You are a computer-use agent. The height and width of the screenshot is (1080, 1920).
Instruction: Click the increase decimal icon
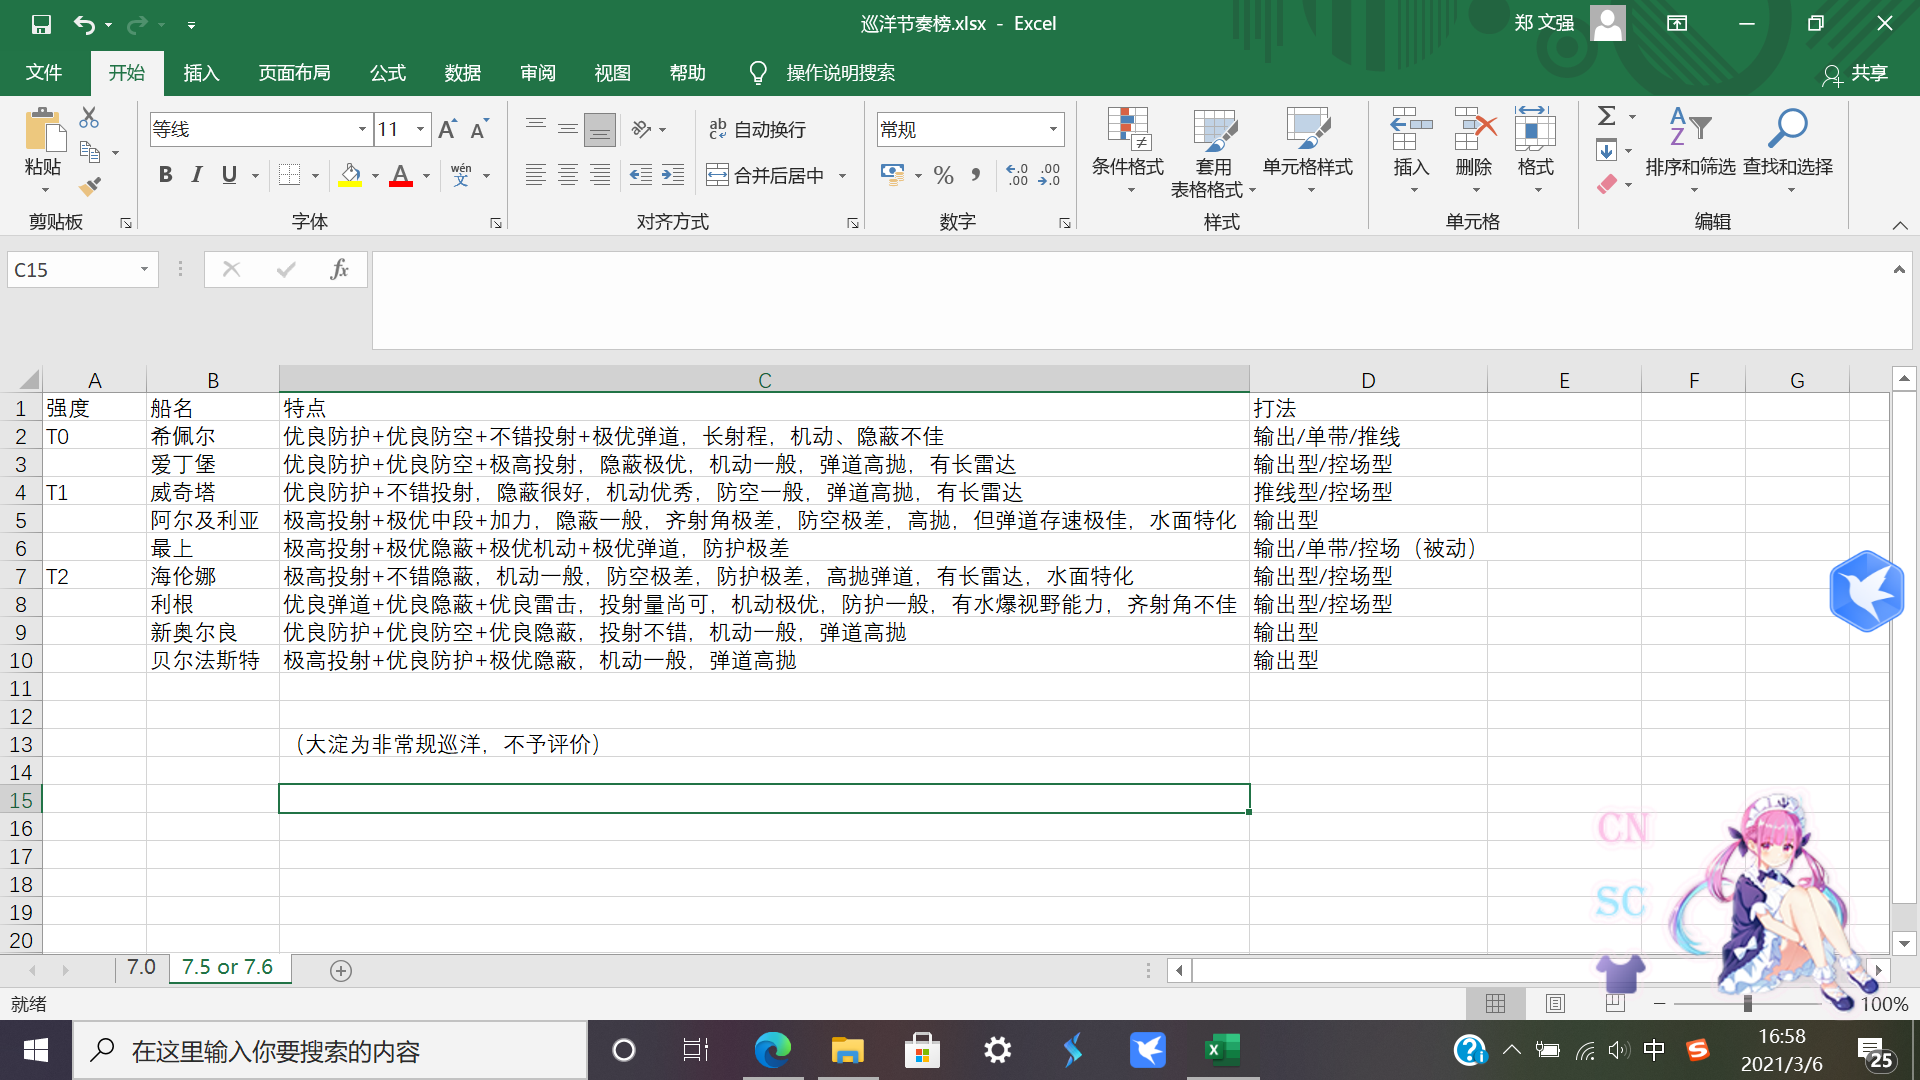click(x=1017, y=175)
